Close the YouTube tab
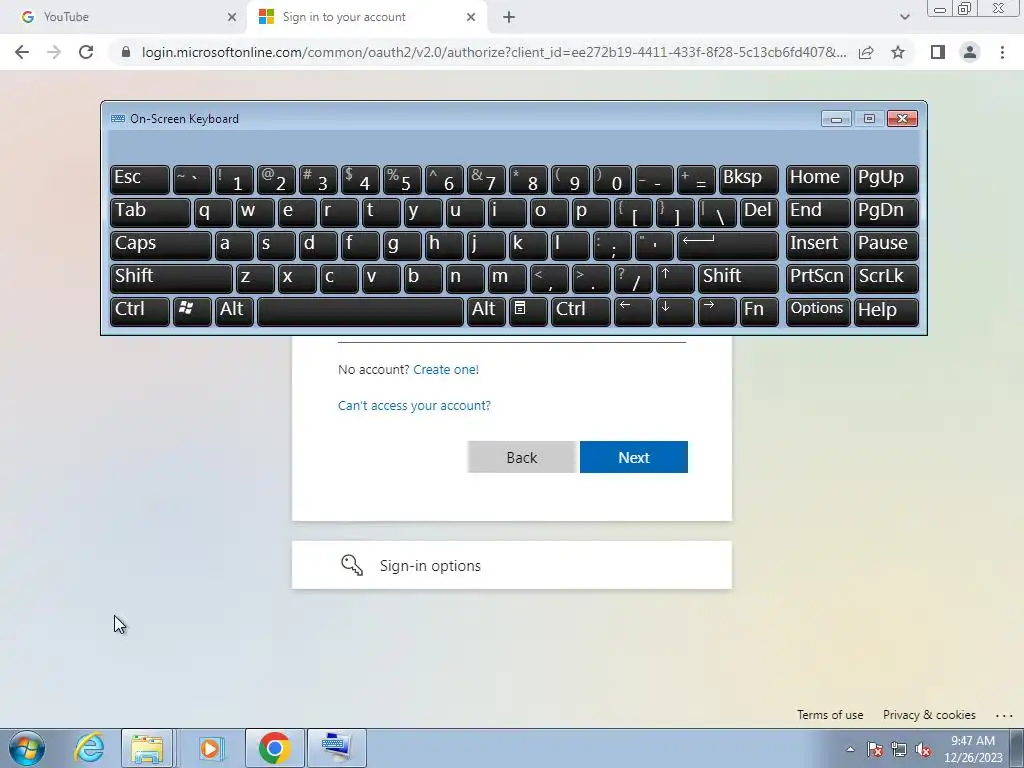The width and height of the screenshot is (1024, 768). pyautogui.click(x=232, y=17)
